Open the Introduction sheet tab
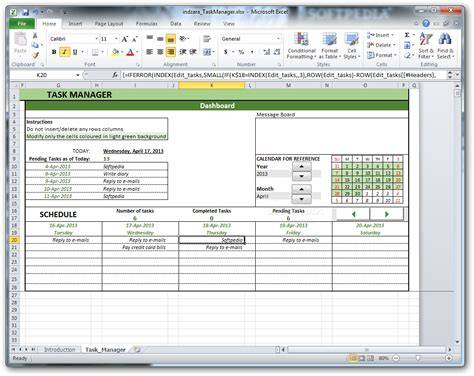 click(60, 349)
